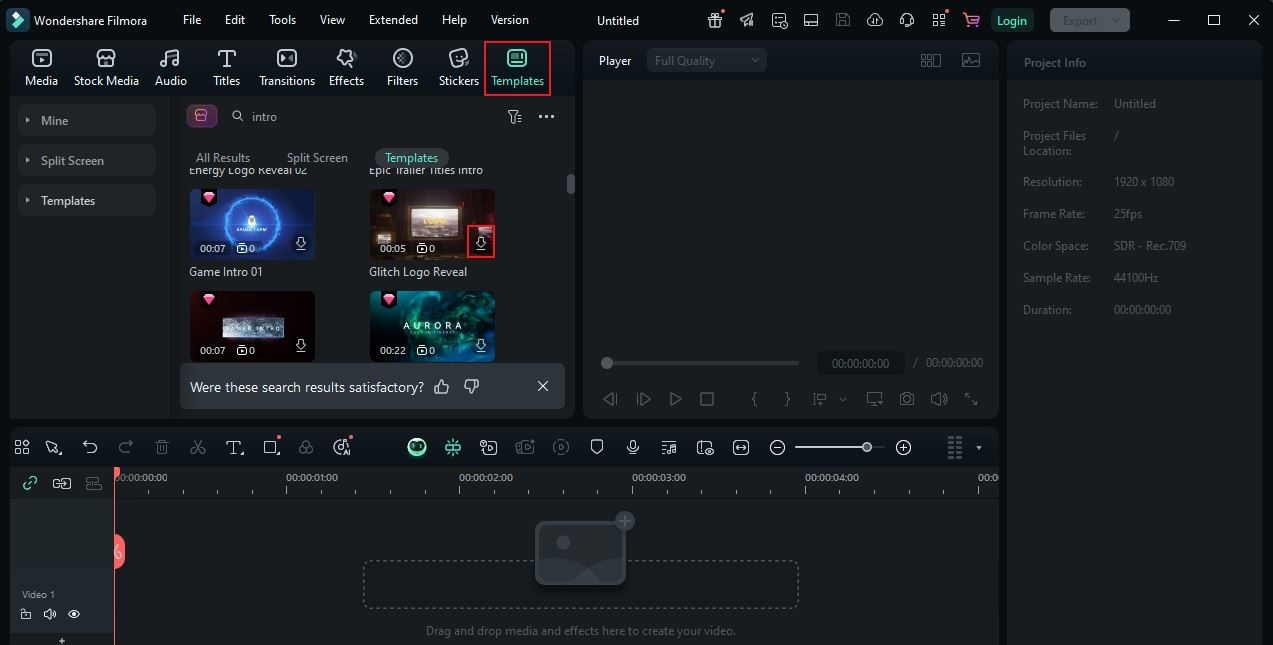Open the Transitions tab
The image size is (1273, 645).
click(x=287, y=68)
